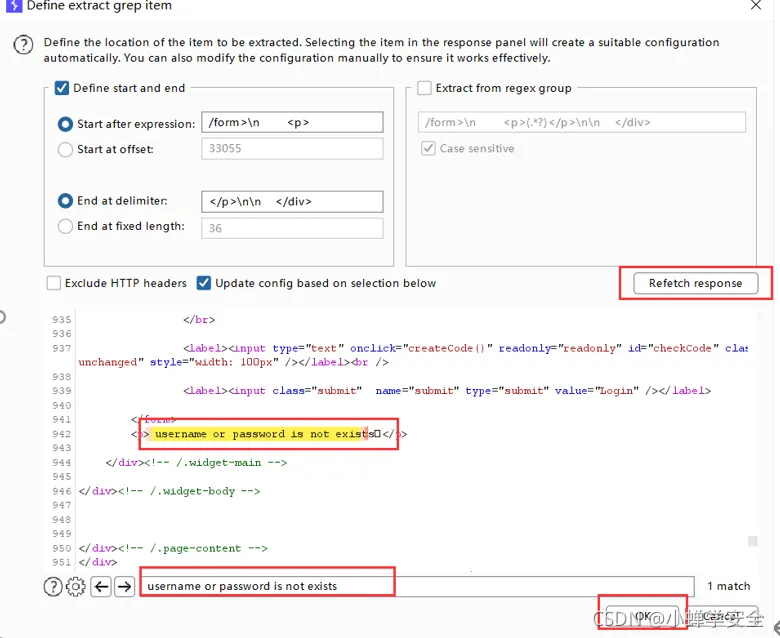Screen dimensions: 780x638
Task: Click the search box with username text
Action: coord(418,586)
